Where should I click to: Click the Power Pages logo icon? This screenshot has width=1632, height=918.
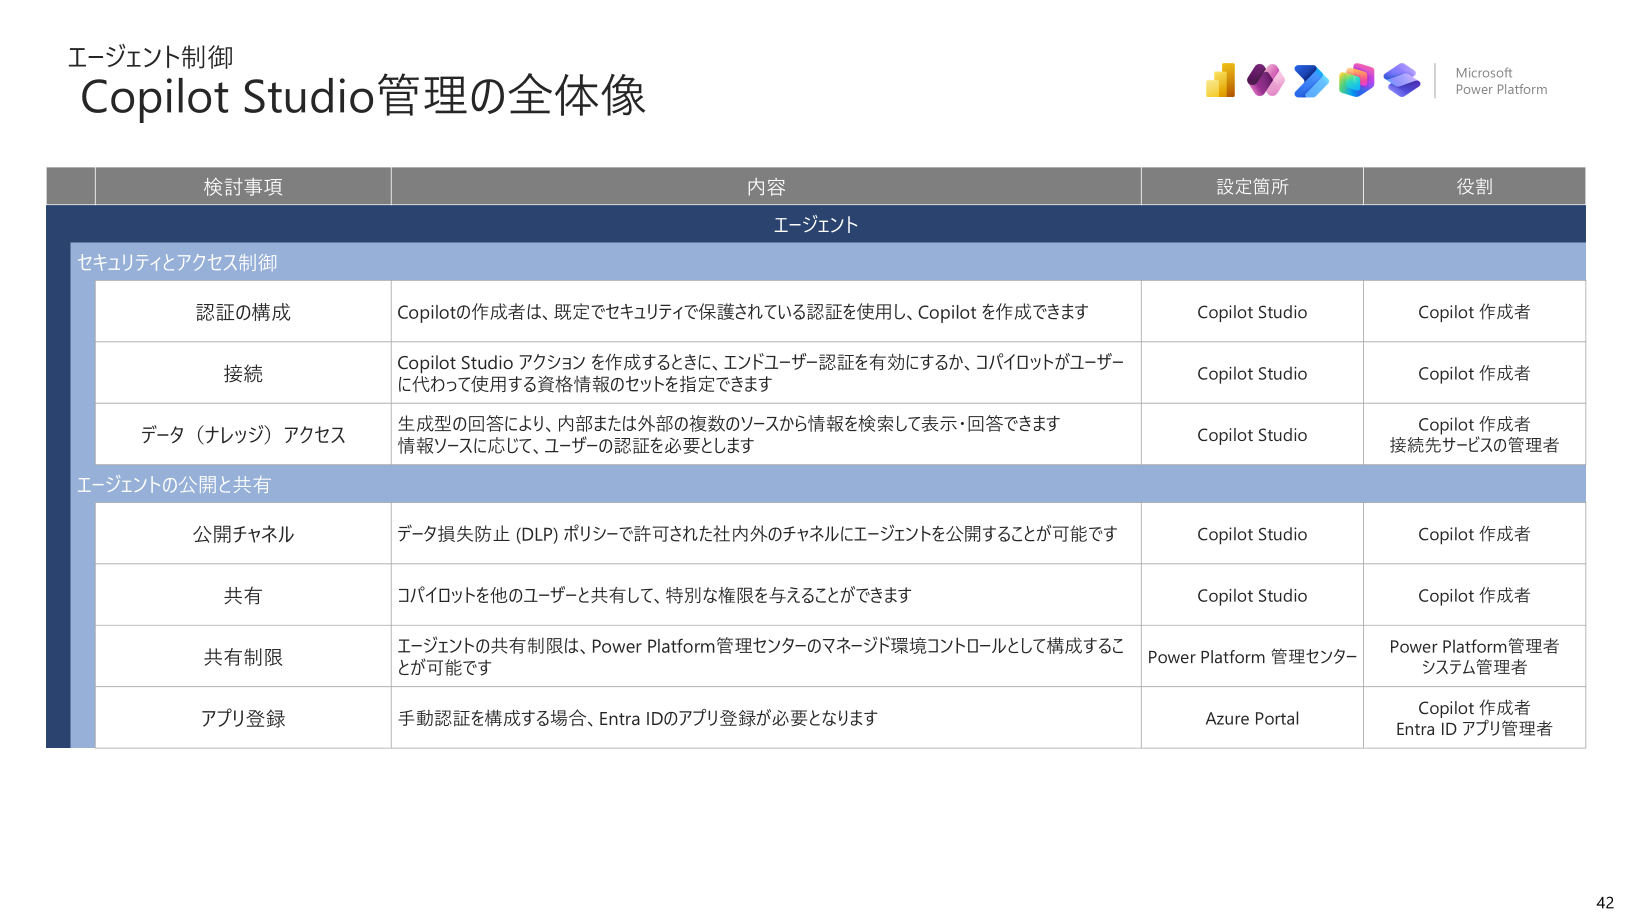(1402, 80)
